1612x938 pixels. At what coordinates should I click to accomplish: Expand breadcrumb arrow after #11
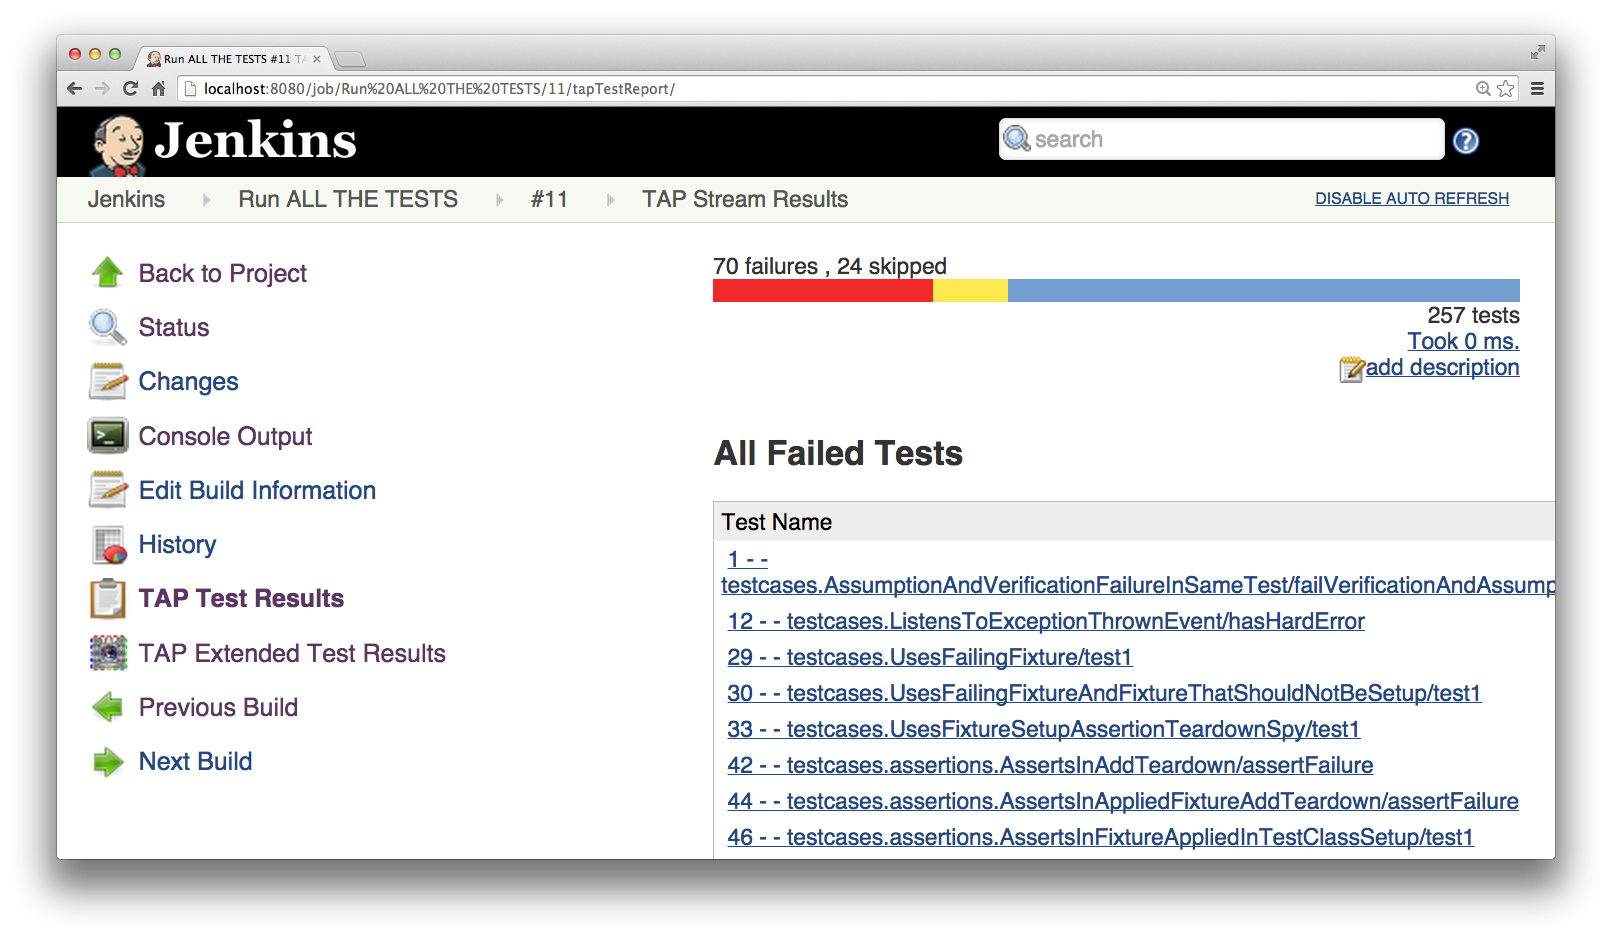[x=610, y=200]
